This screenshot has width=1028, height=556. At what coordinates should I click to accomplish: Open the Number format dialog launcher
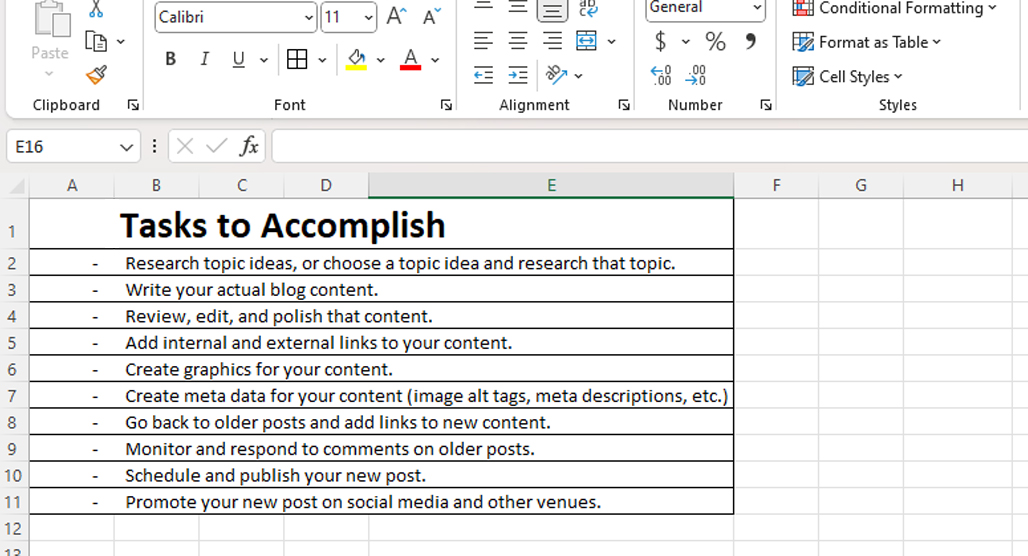(766, 105)
